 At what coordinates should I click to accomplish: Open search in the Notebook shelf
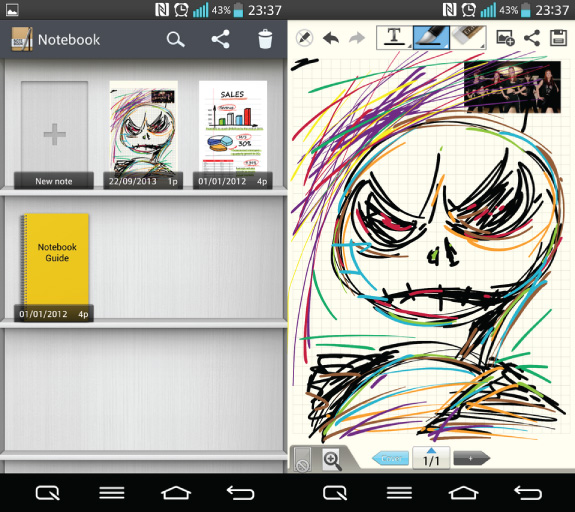[176, 39]
